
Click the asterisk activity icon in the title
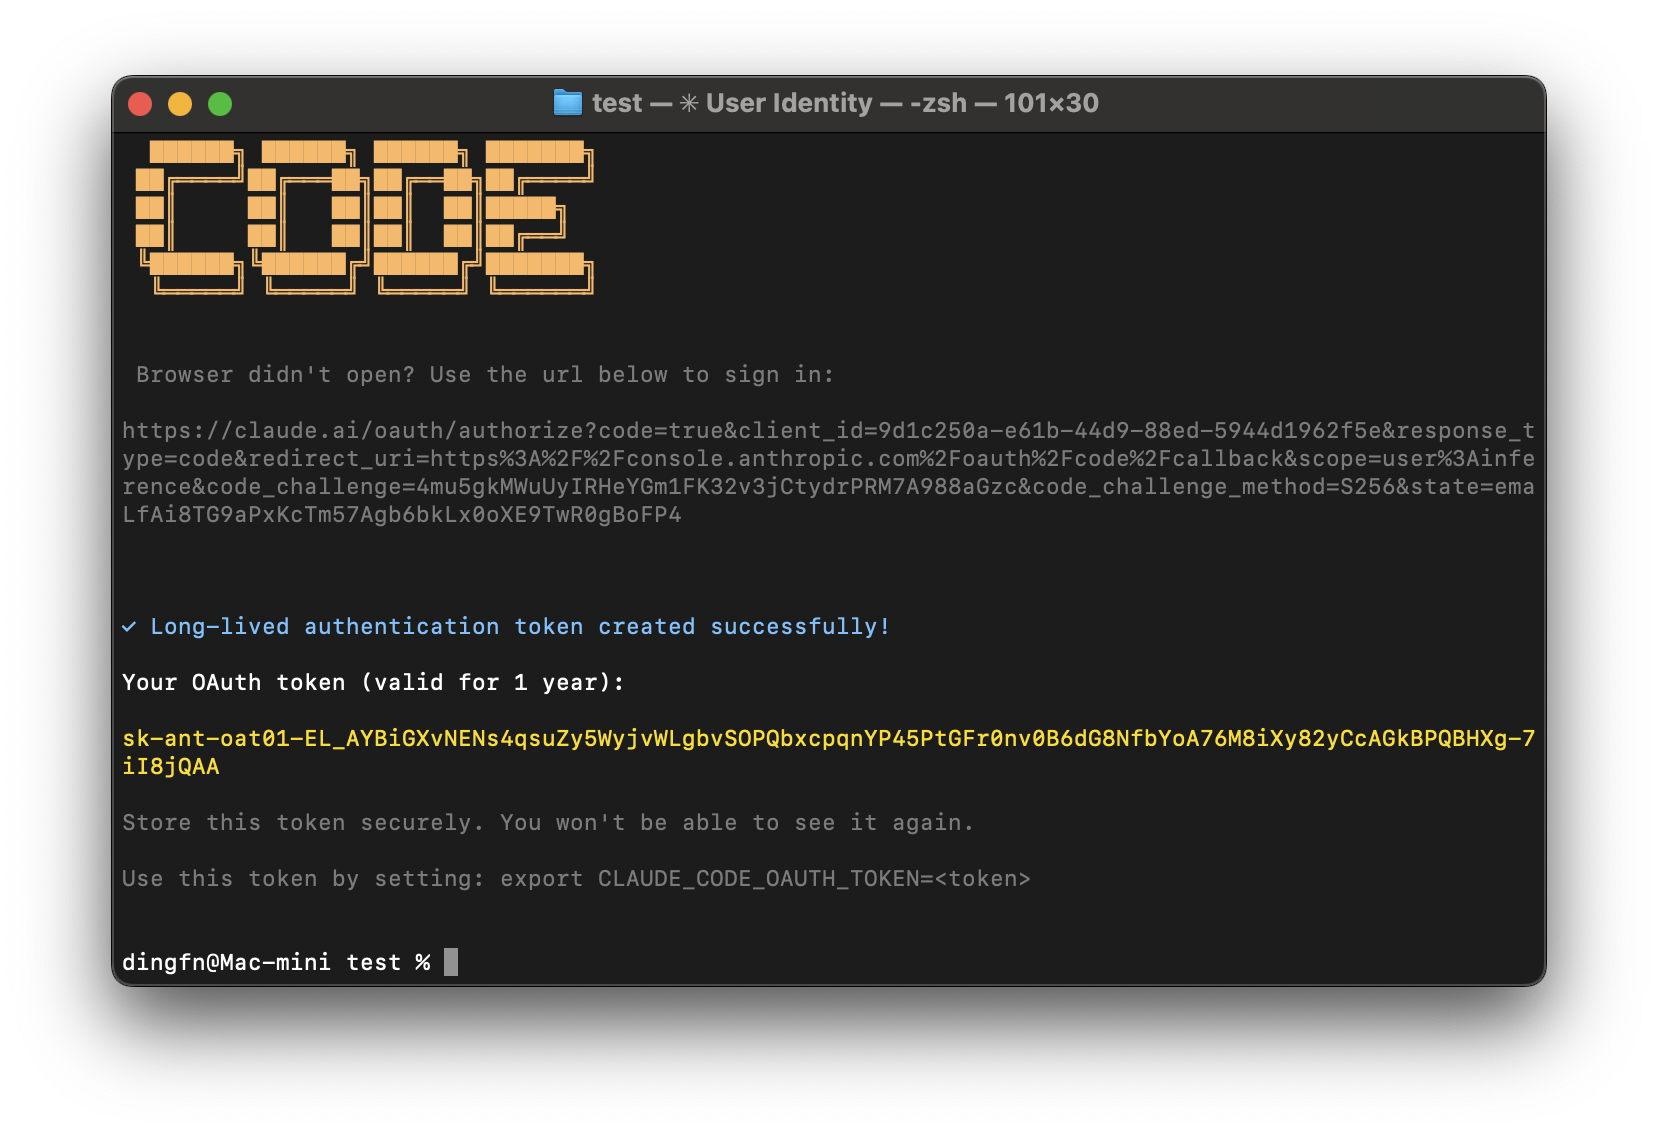coord(689,103)
